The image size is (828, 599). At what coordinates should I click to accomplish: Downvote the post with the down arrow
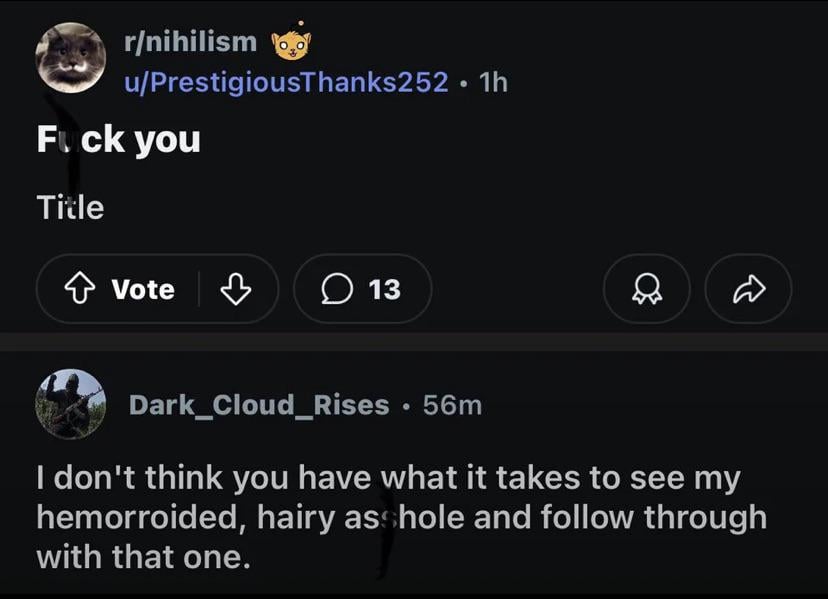[234, 289]
